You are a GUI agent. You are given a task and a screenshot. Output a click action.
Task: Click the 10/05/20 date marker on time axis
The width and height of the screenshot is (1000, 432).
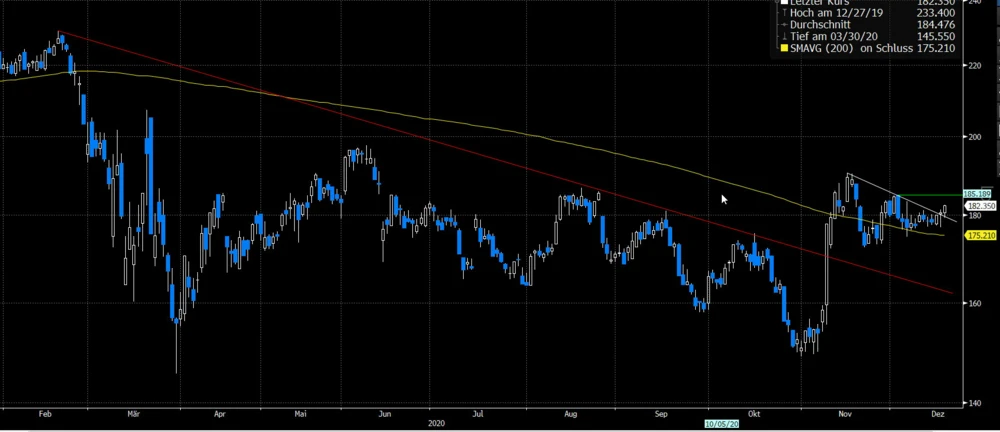pos(720,424)
